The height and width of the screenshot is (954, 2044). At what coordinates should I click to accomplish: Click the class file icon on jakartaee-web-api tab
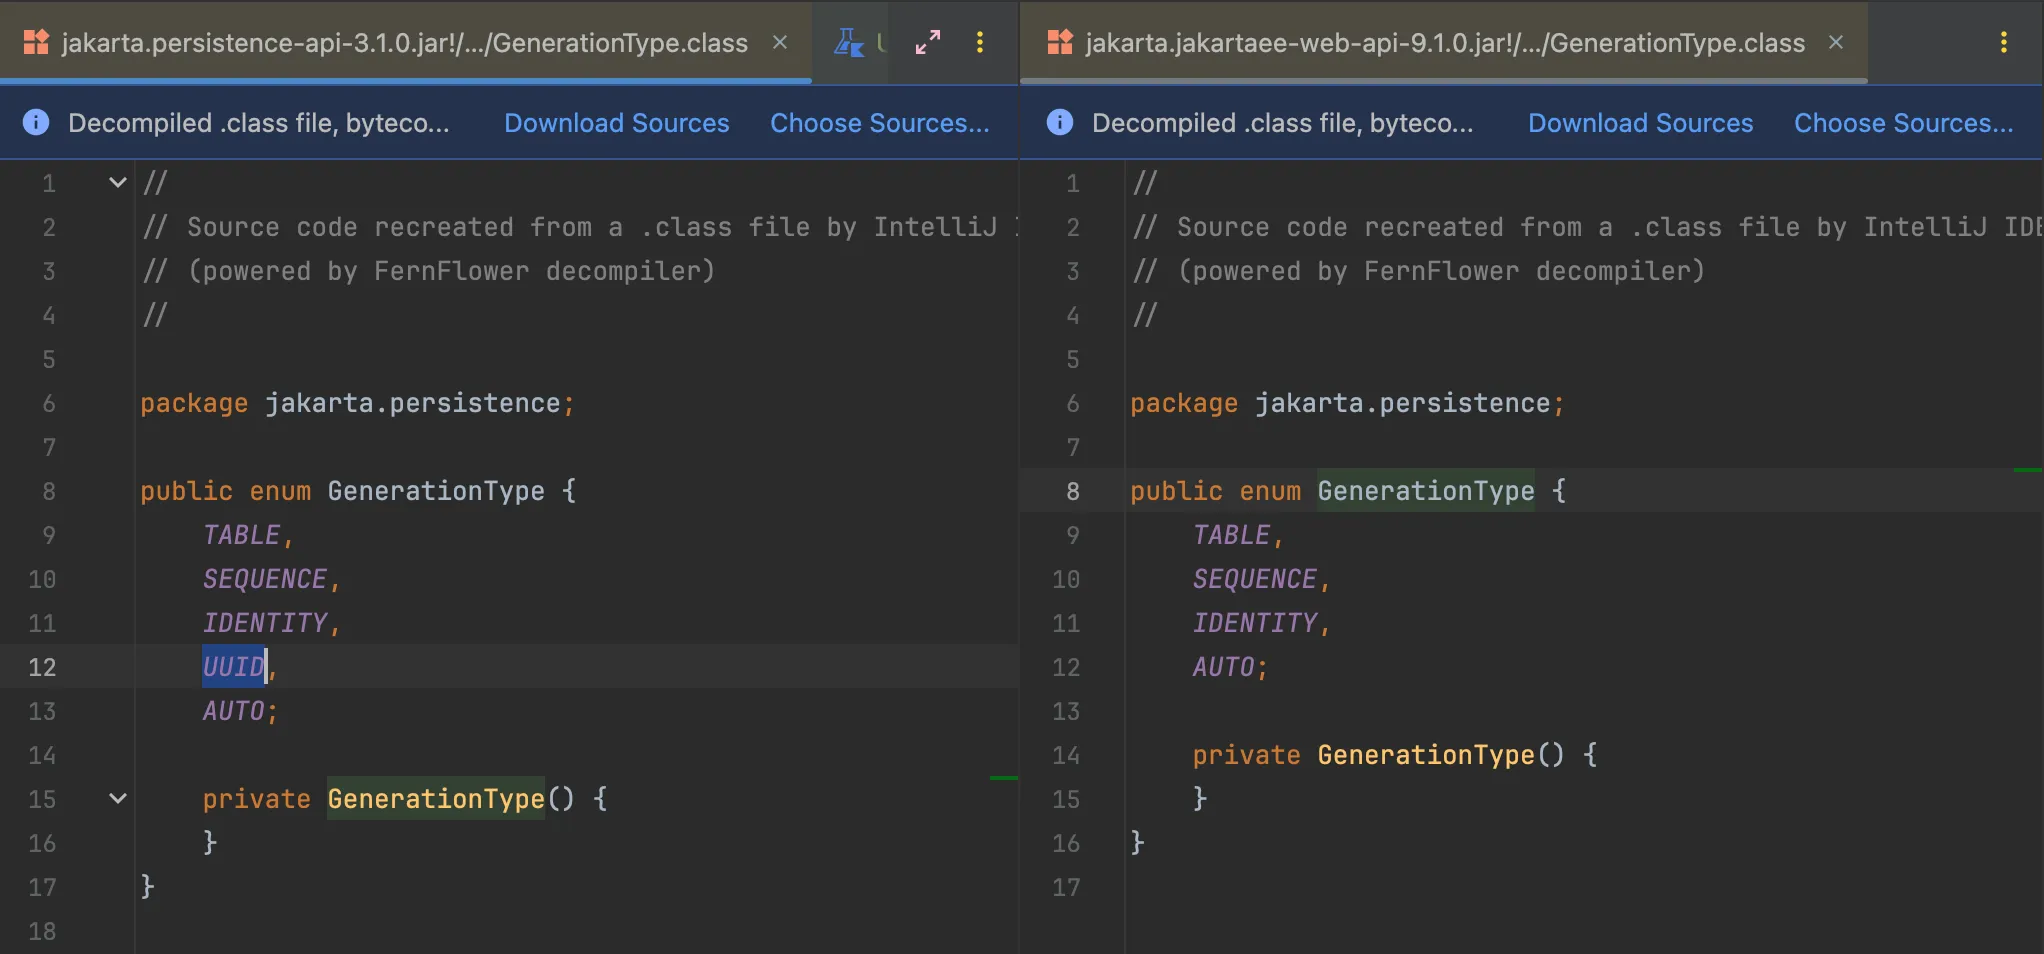pyautogui.click(x=1059, y=42)
